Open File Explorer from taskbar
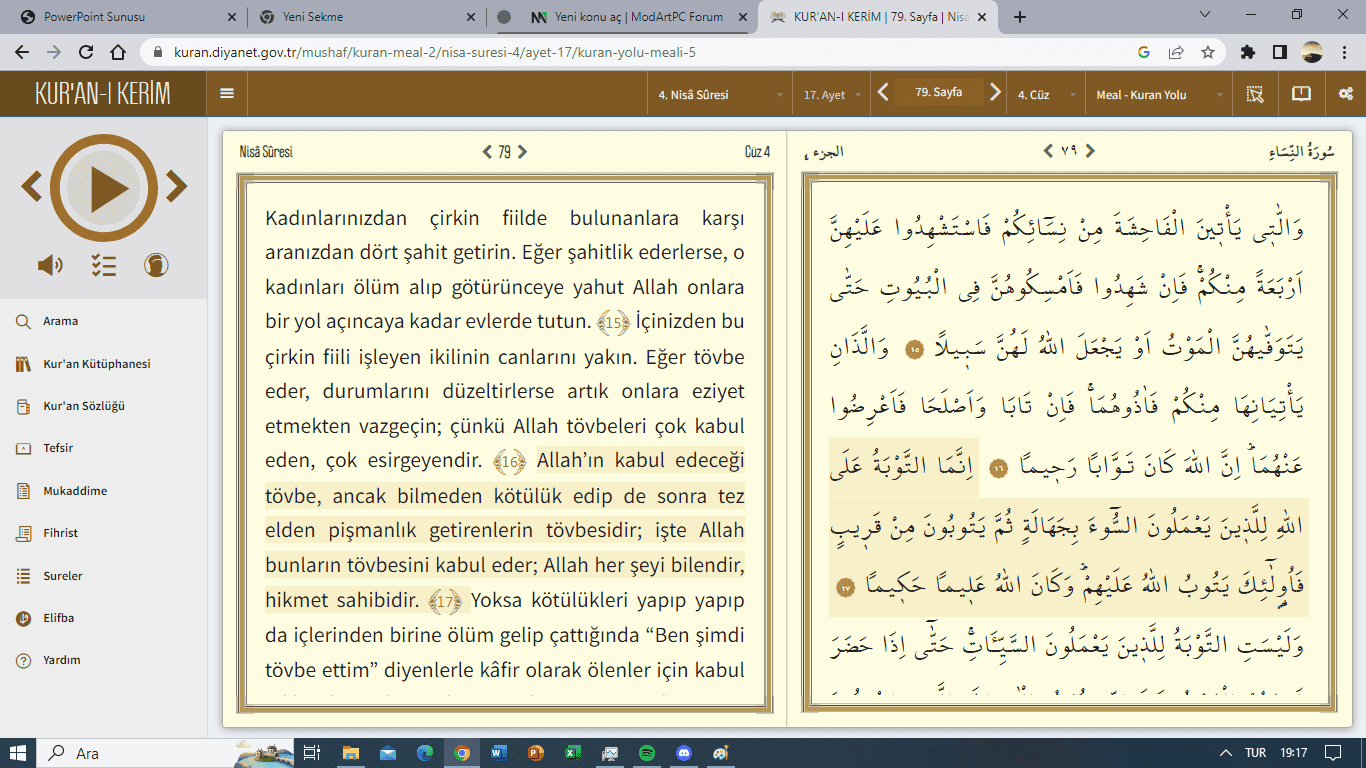The width and height of the screenshot is (1366, 768). click(351, 753)
